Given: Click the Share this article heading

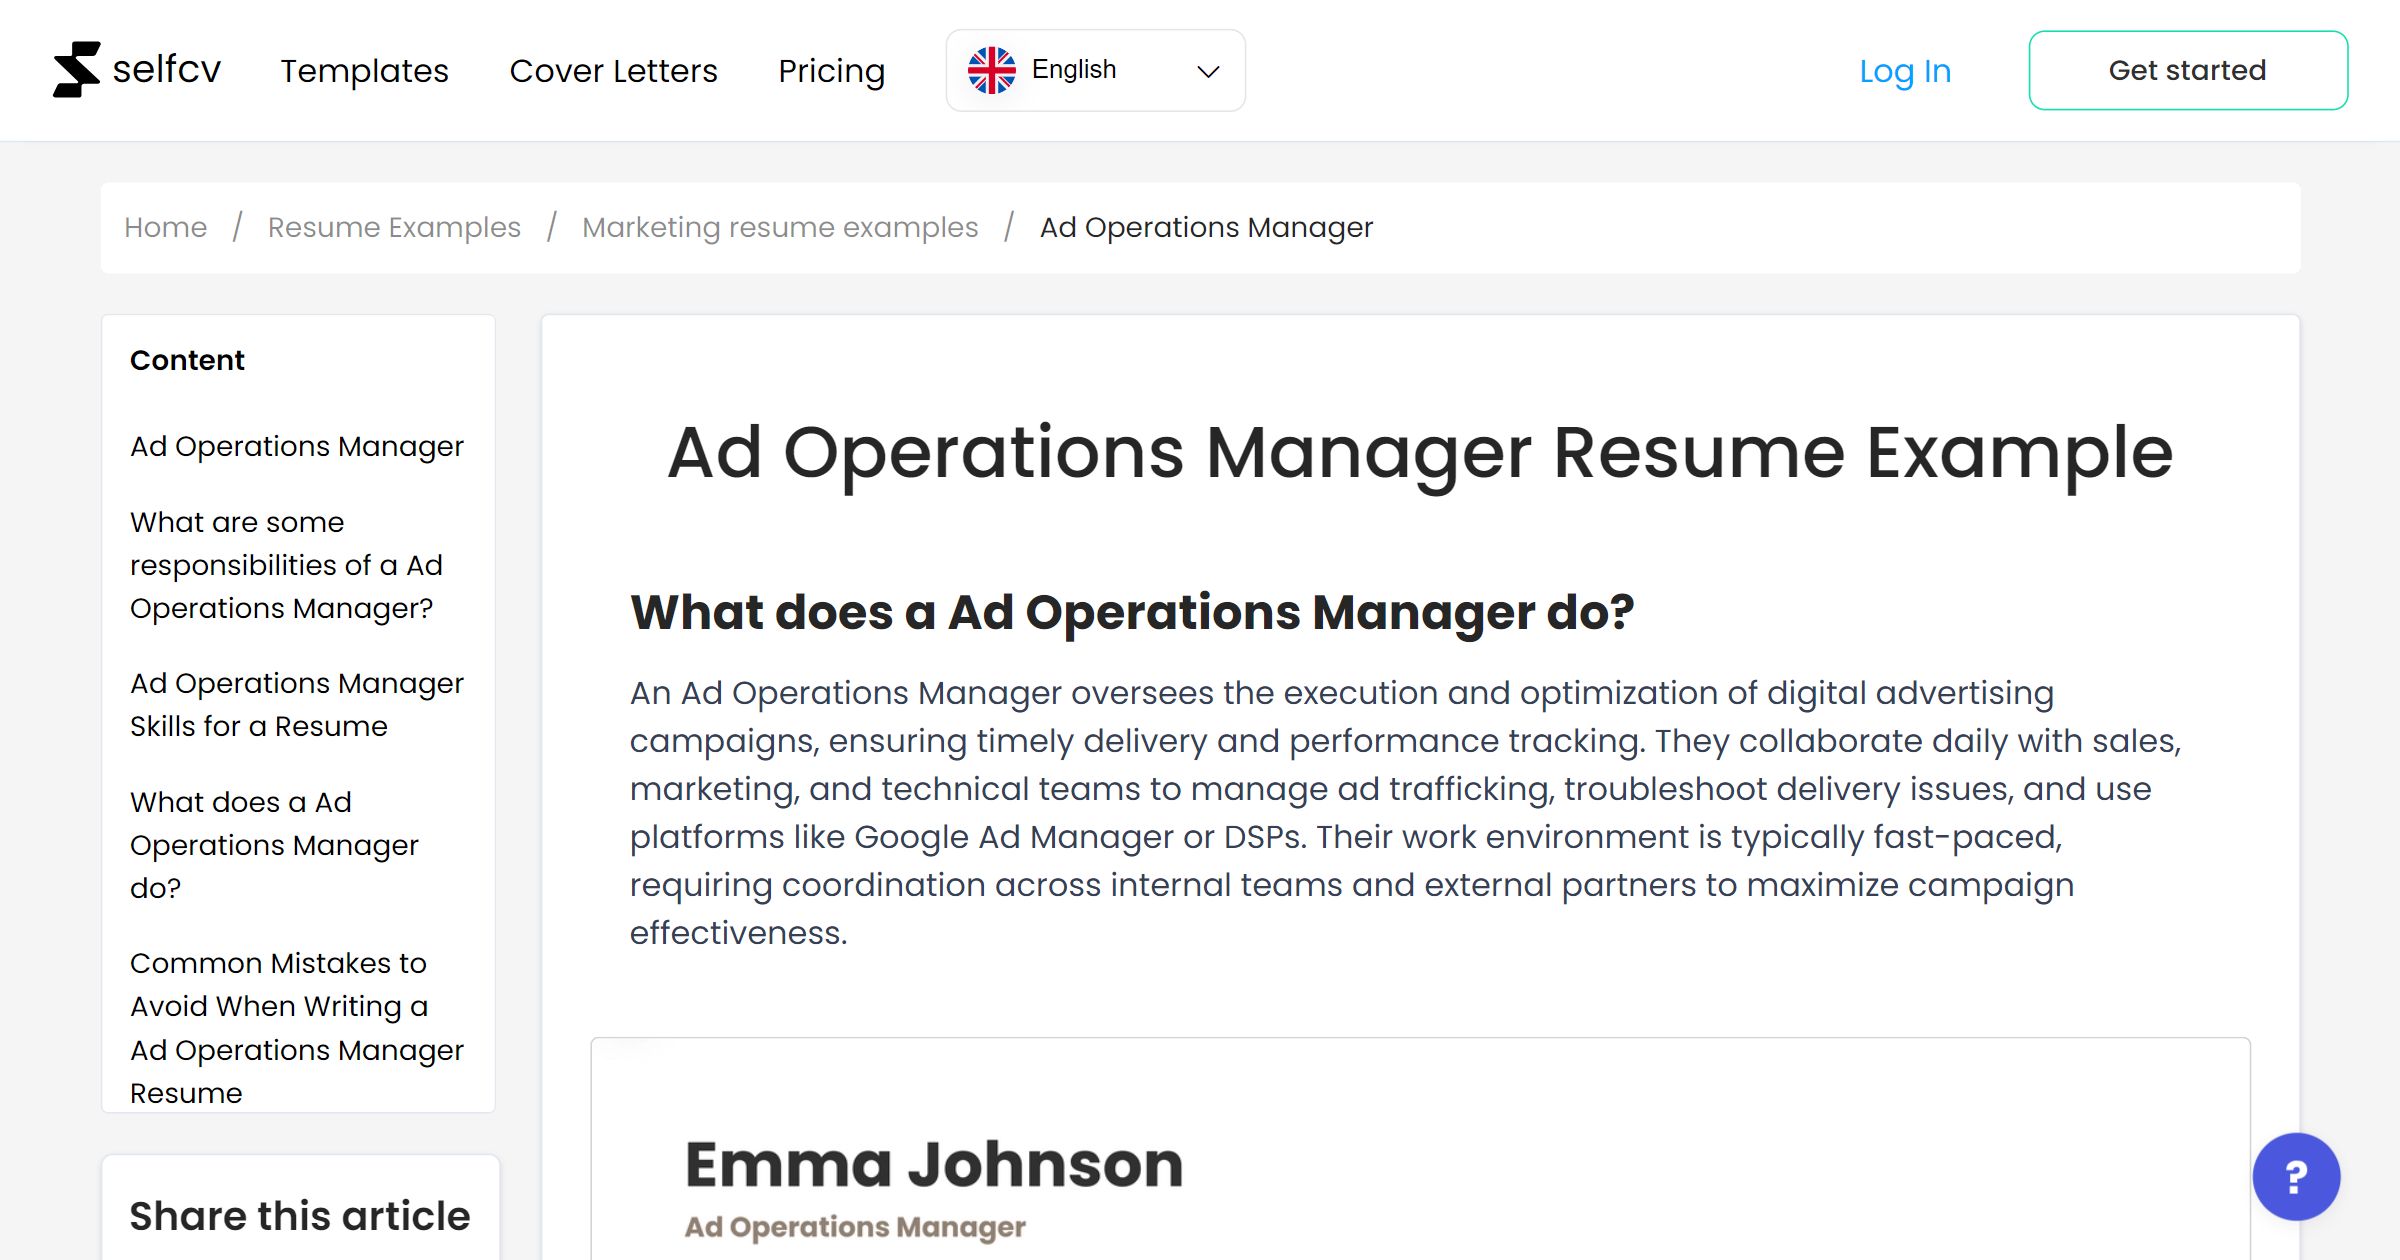Looking at the screenshot, I should point(298,1214).
